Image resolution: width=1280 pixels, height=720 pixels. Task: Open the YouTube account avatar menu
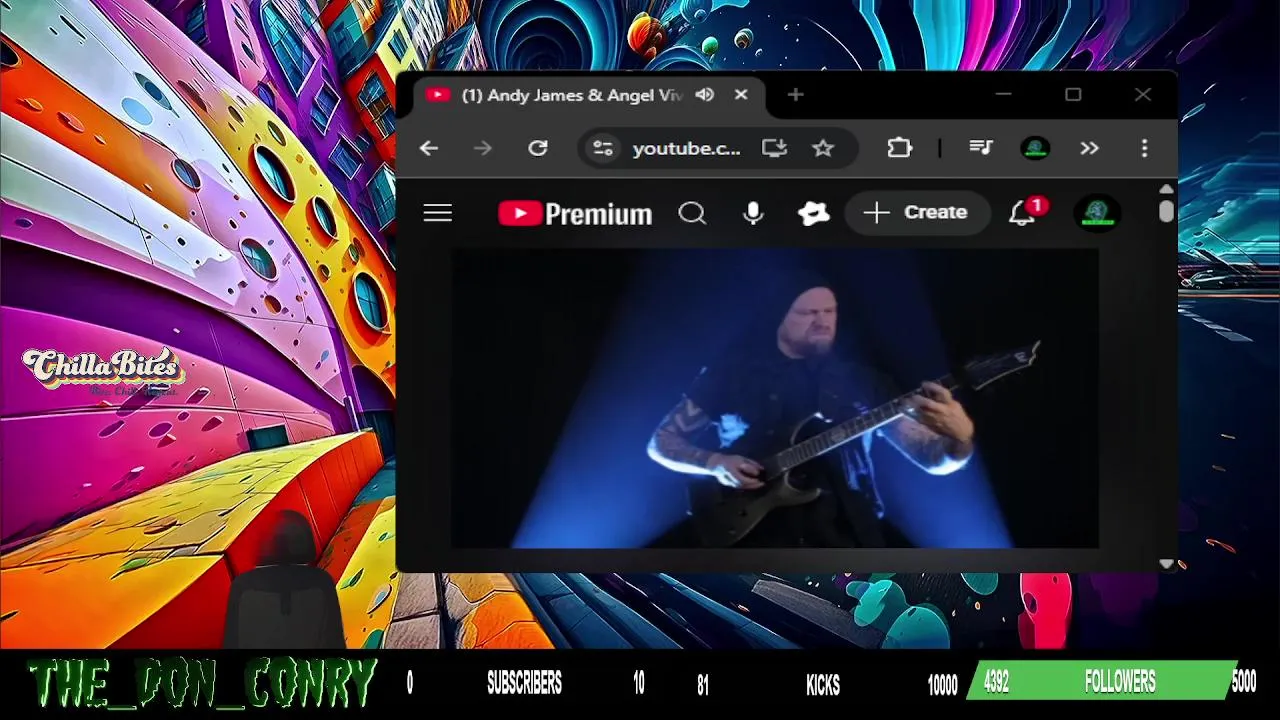[x=1097, y=212]
